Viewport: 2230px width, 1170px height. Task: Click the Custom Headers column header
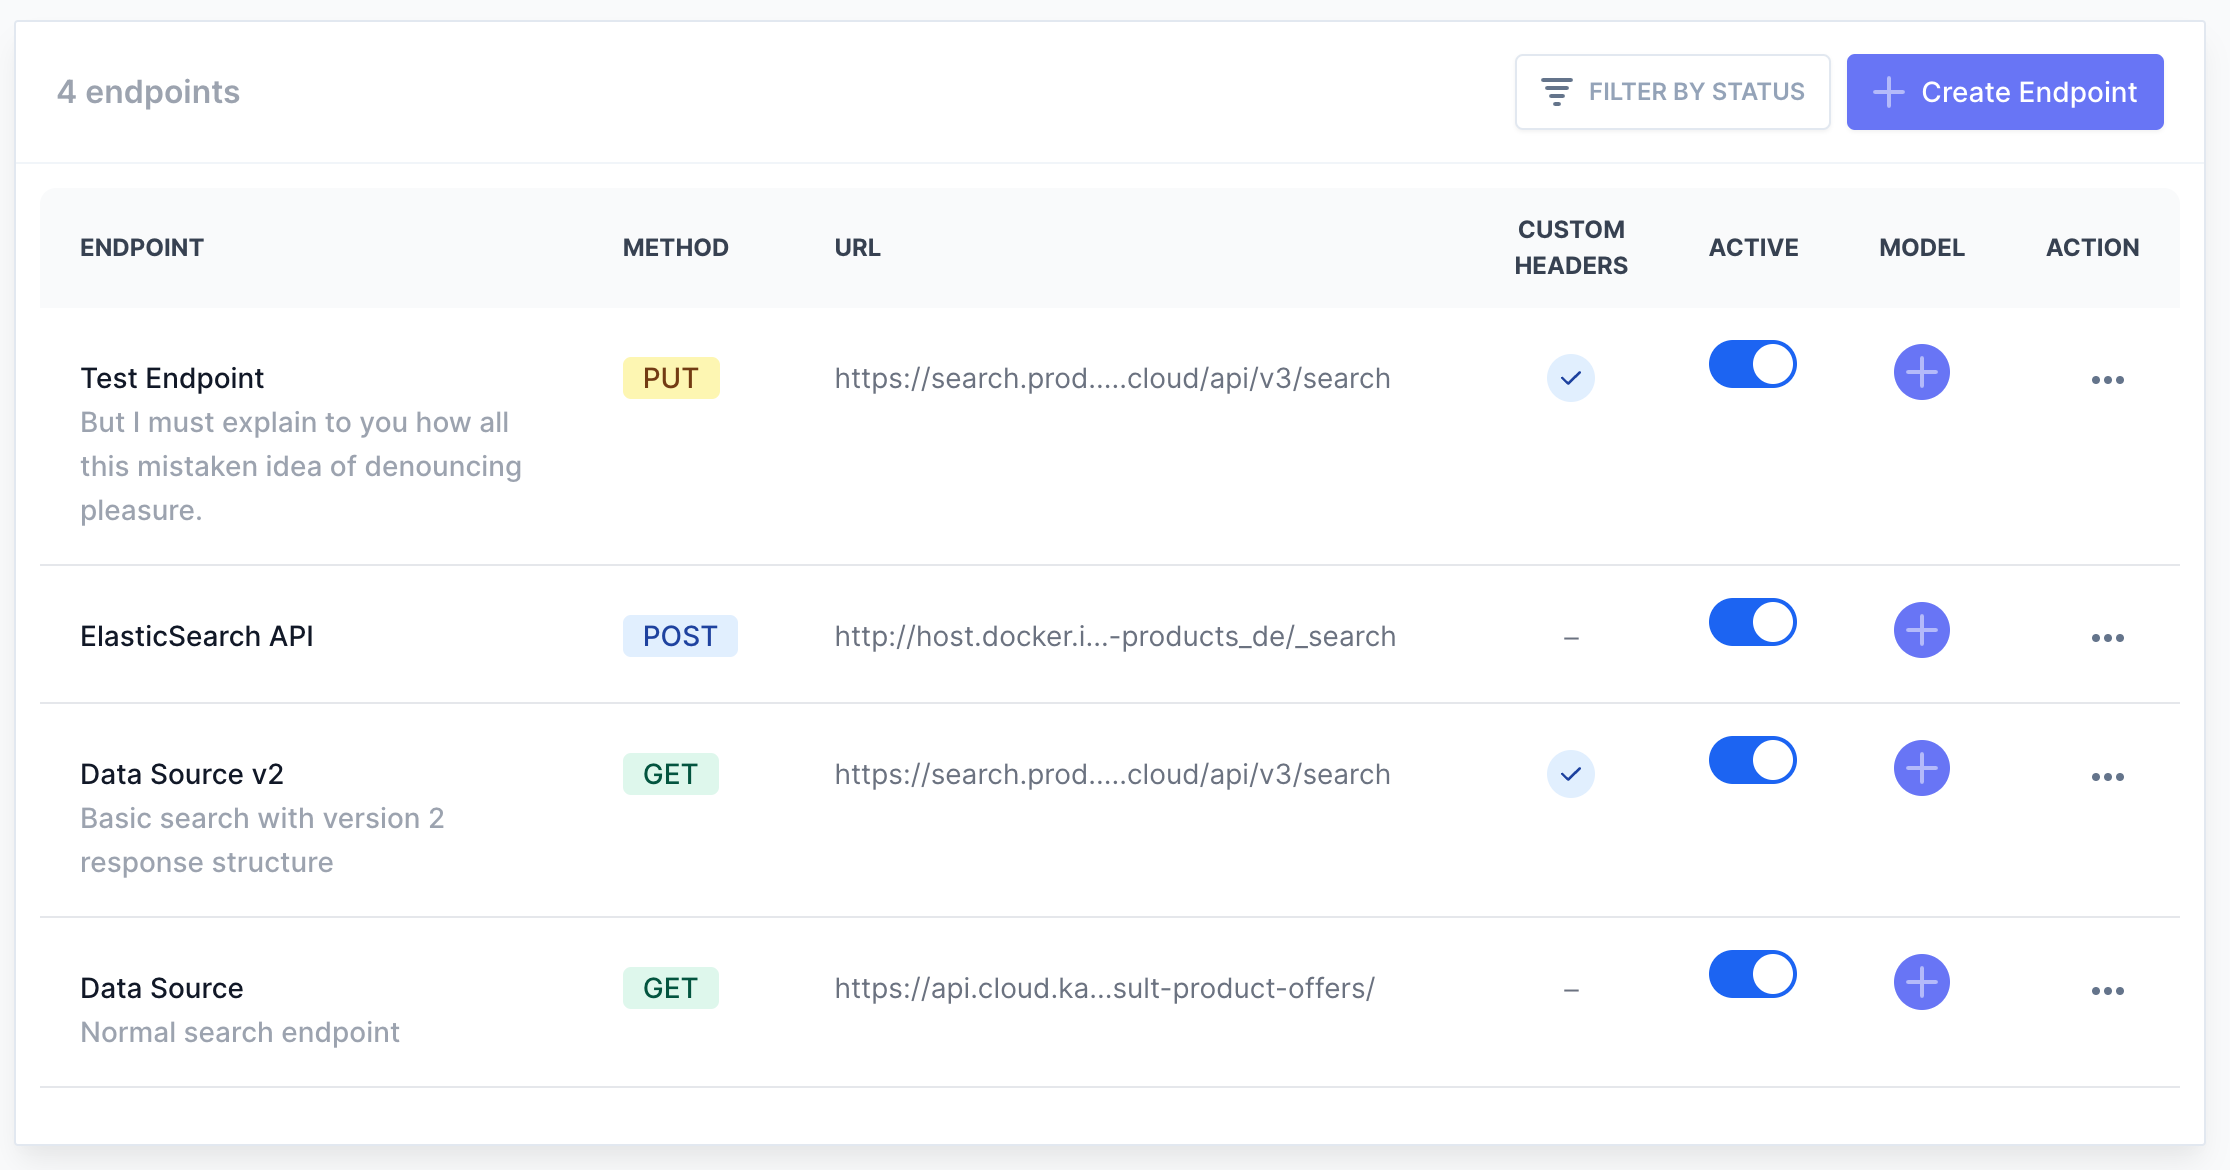pyautogui.click(x=1570, y=248)
